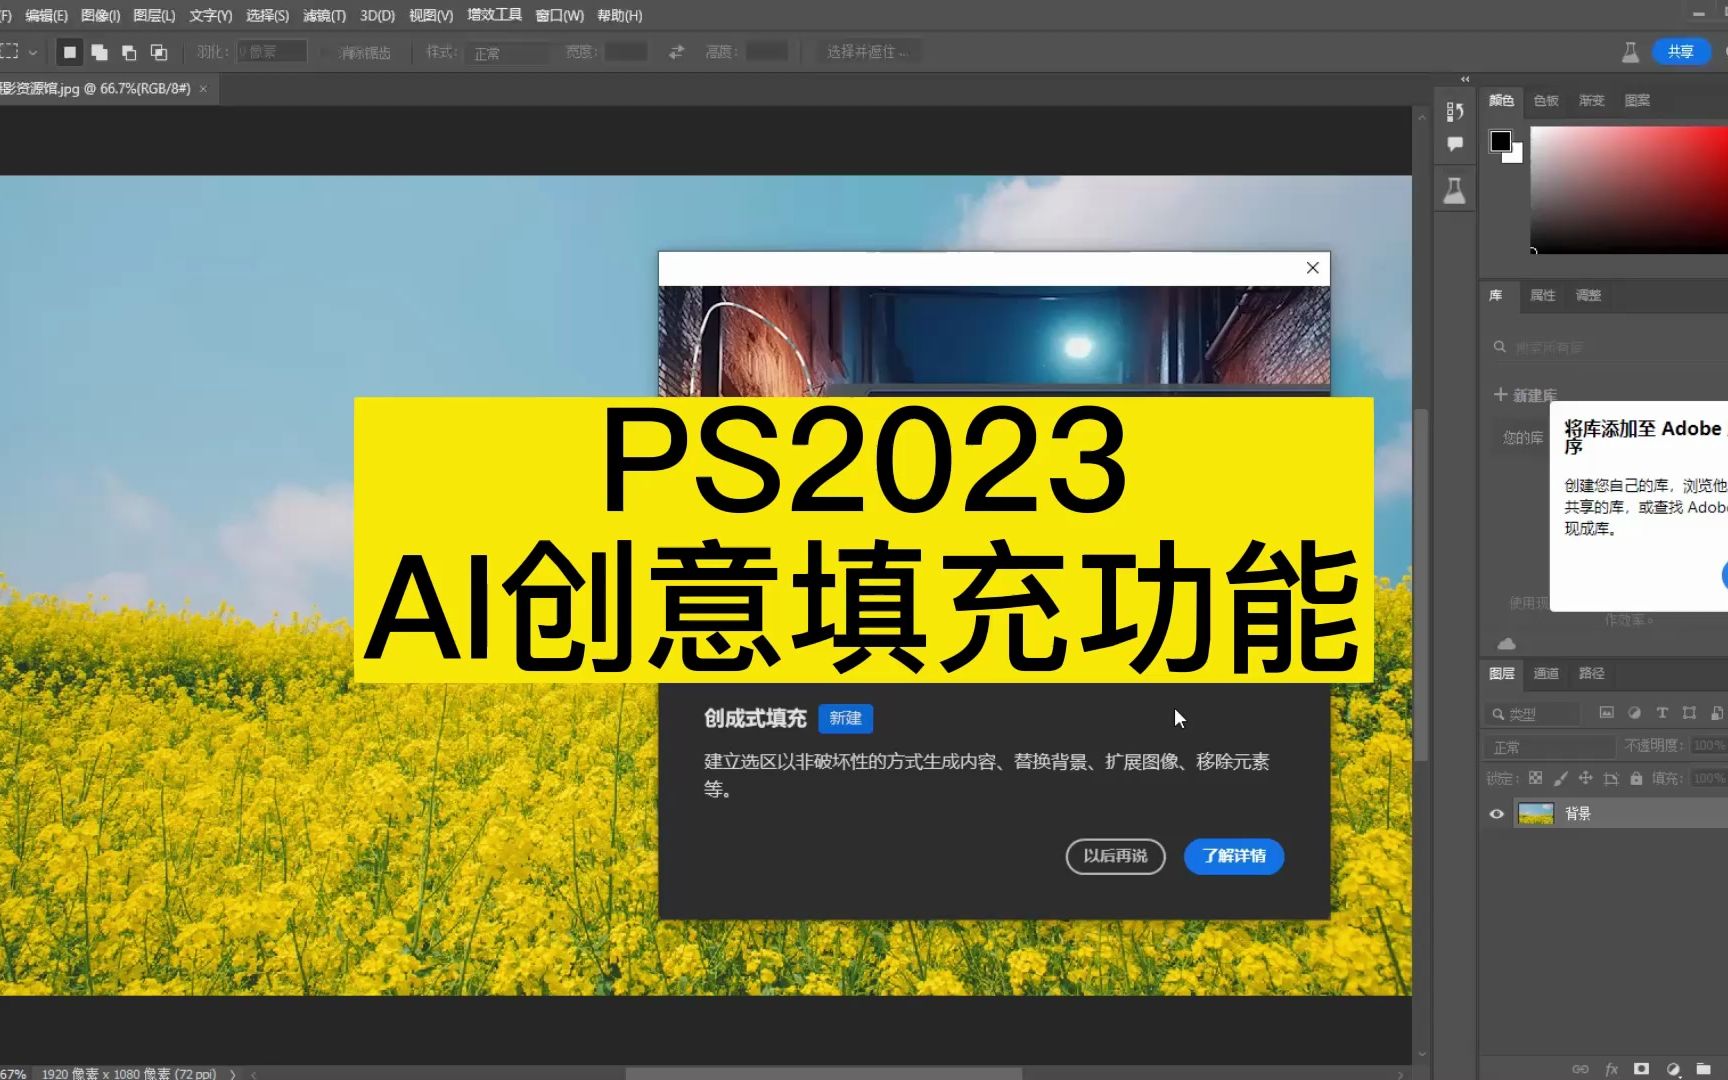Filter layers by adjustment layer icon
This screenshot has width=1728, height=1080.
[1634, 713]
